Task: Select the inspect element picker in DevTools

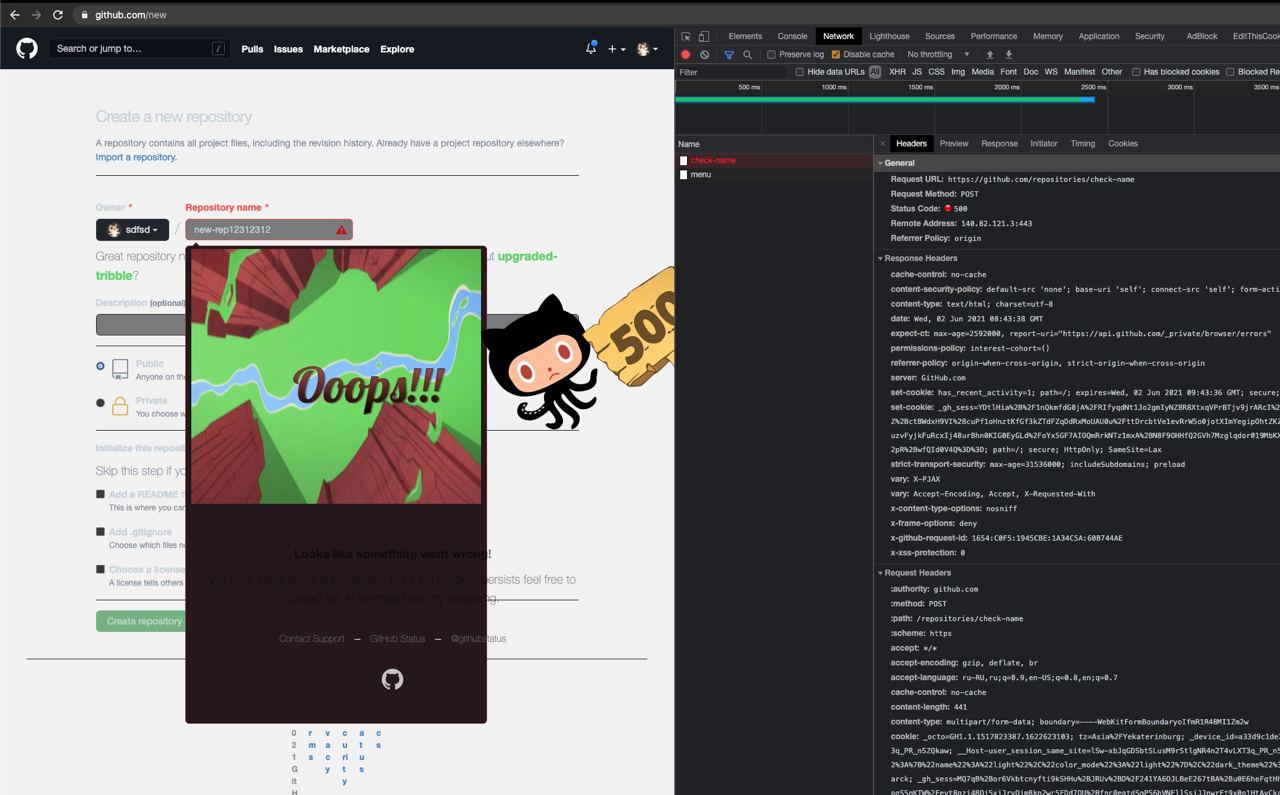Action: click(x=686, y=36)
